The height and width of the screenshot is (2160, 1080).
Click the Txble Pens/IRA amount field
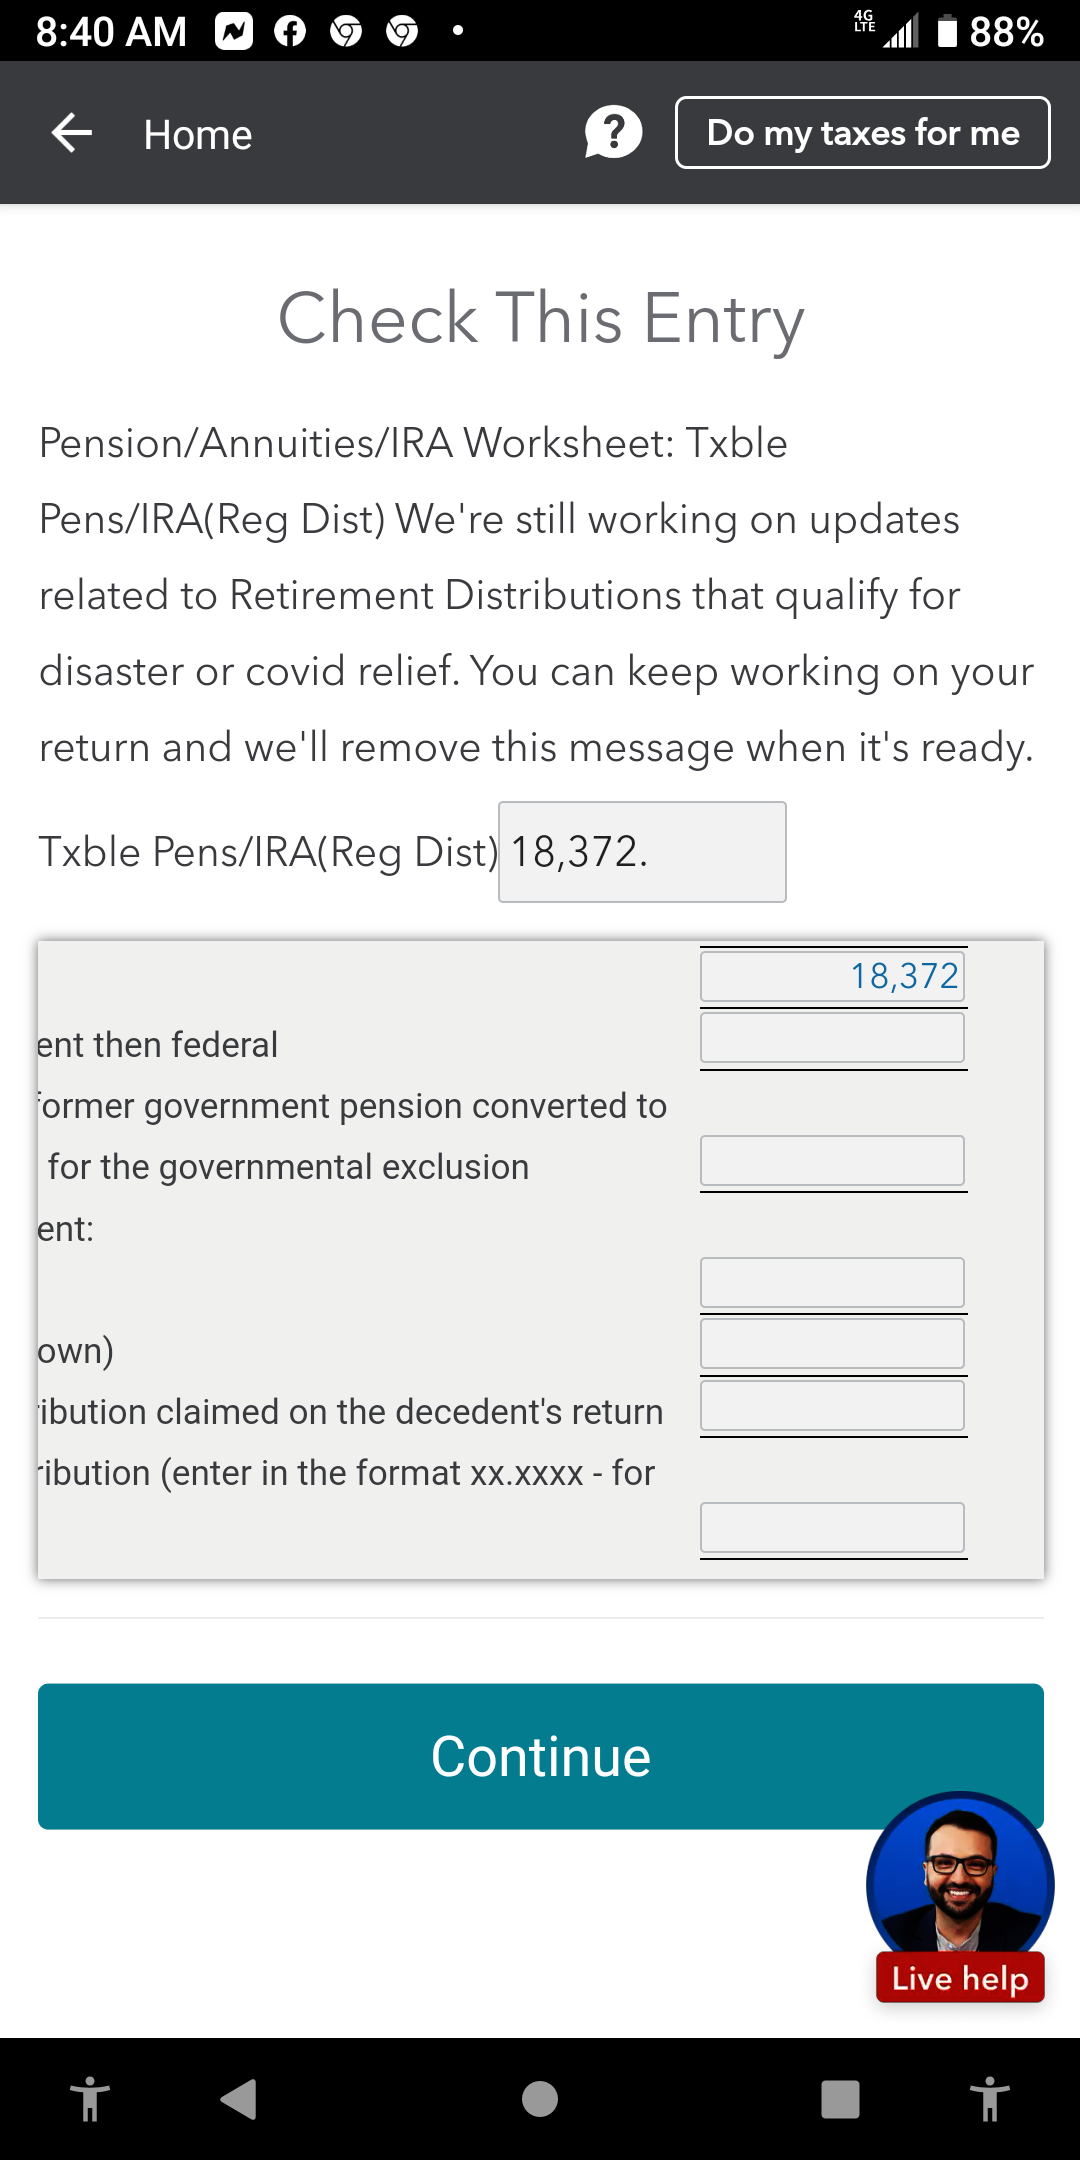pyautogui.click(x=641, y=851)
